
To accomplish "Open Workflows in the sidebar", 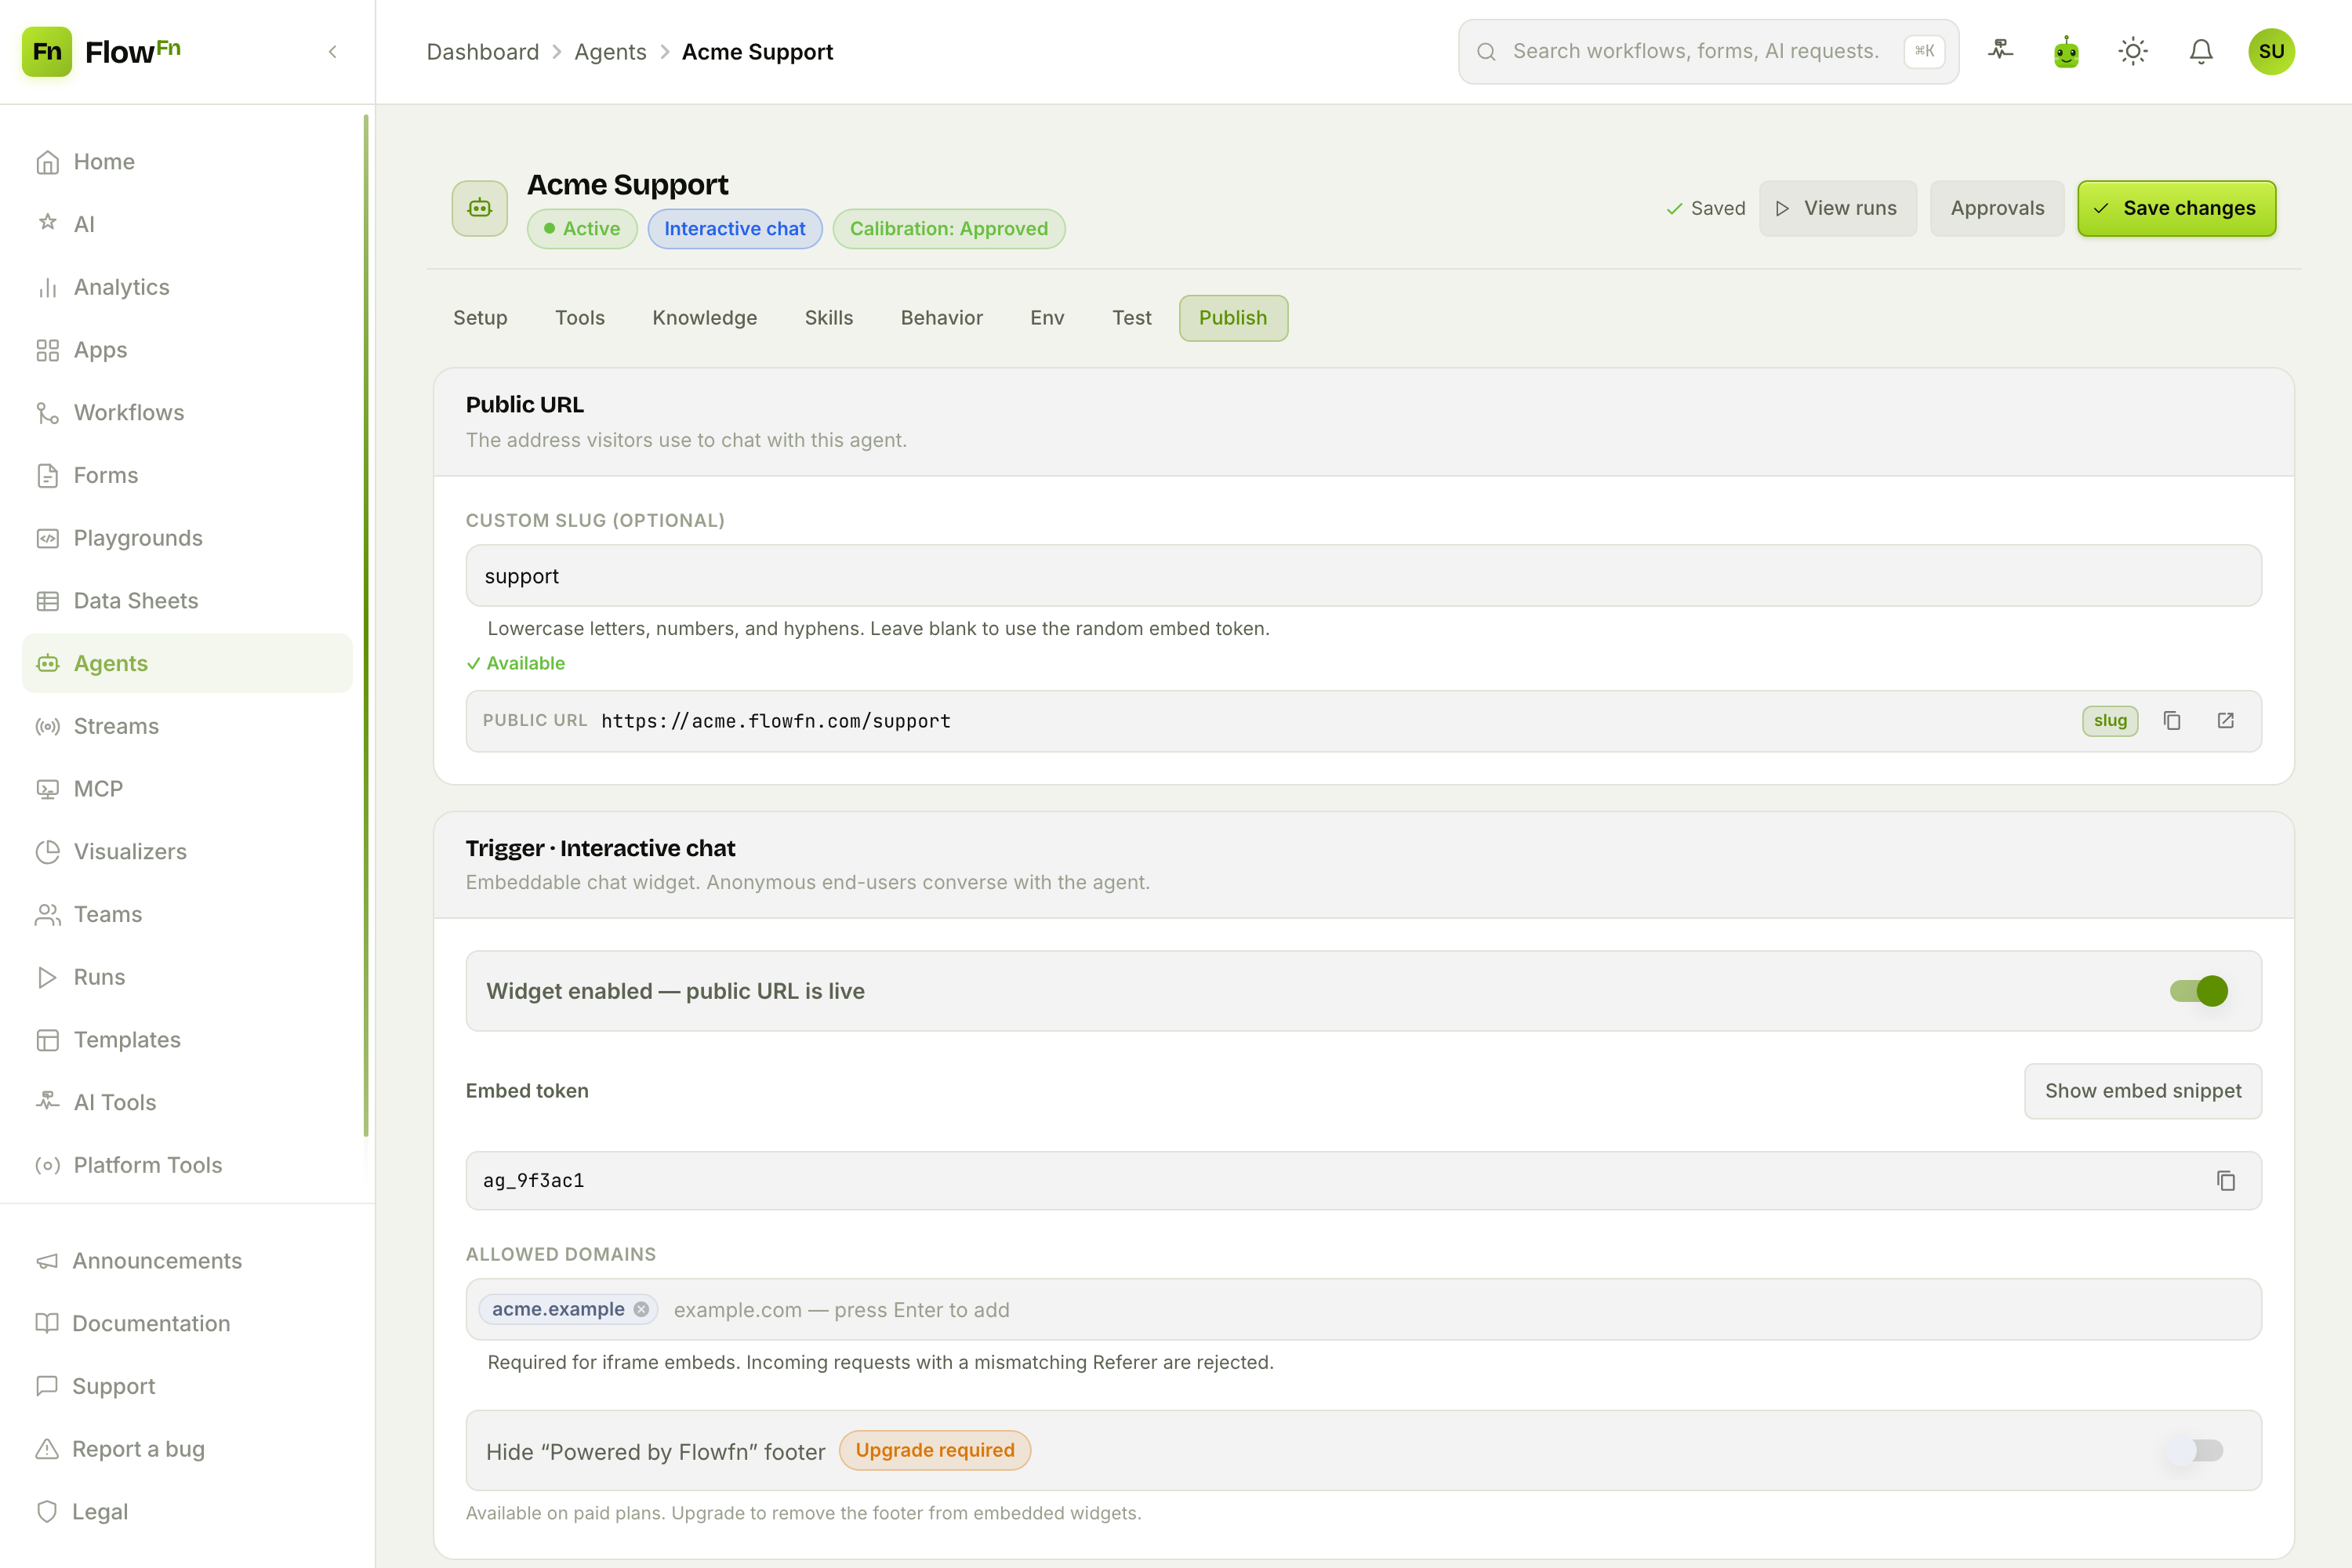I will (187, 412).
